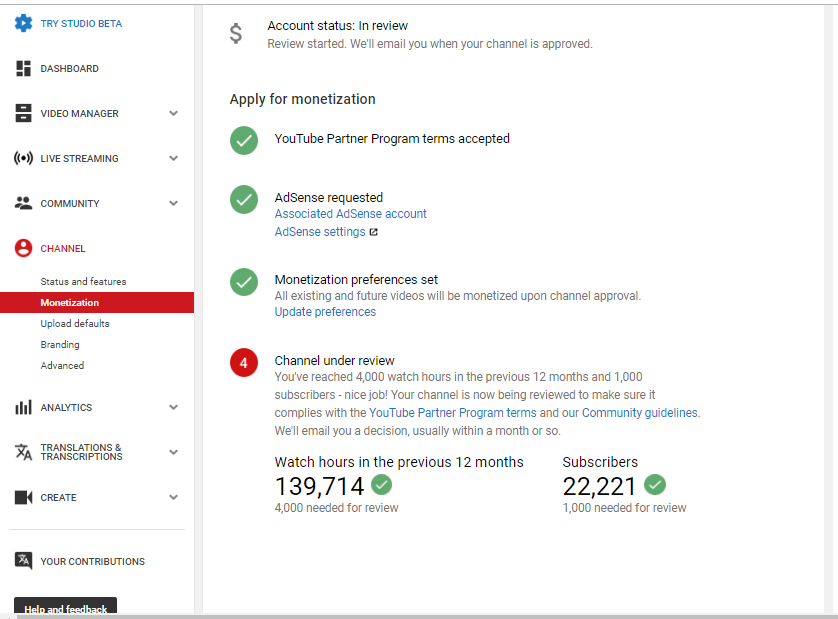
Task: Click the 22,221 subscribers value
Action: [x=600, y=486]
